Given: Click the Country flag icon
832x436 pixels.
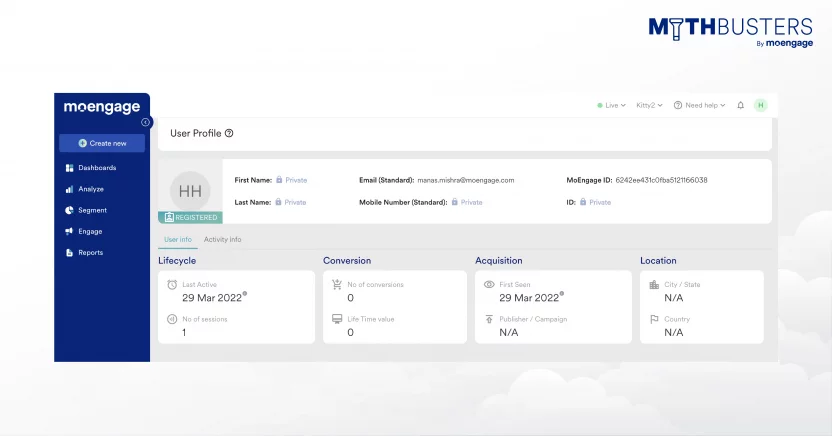Looking at the screenshot, I should coord(654,319).
